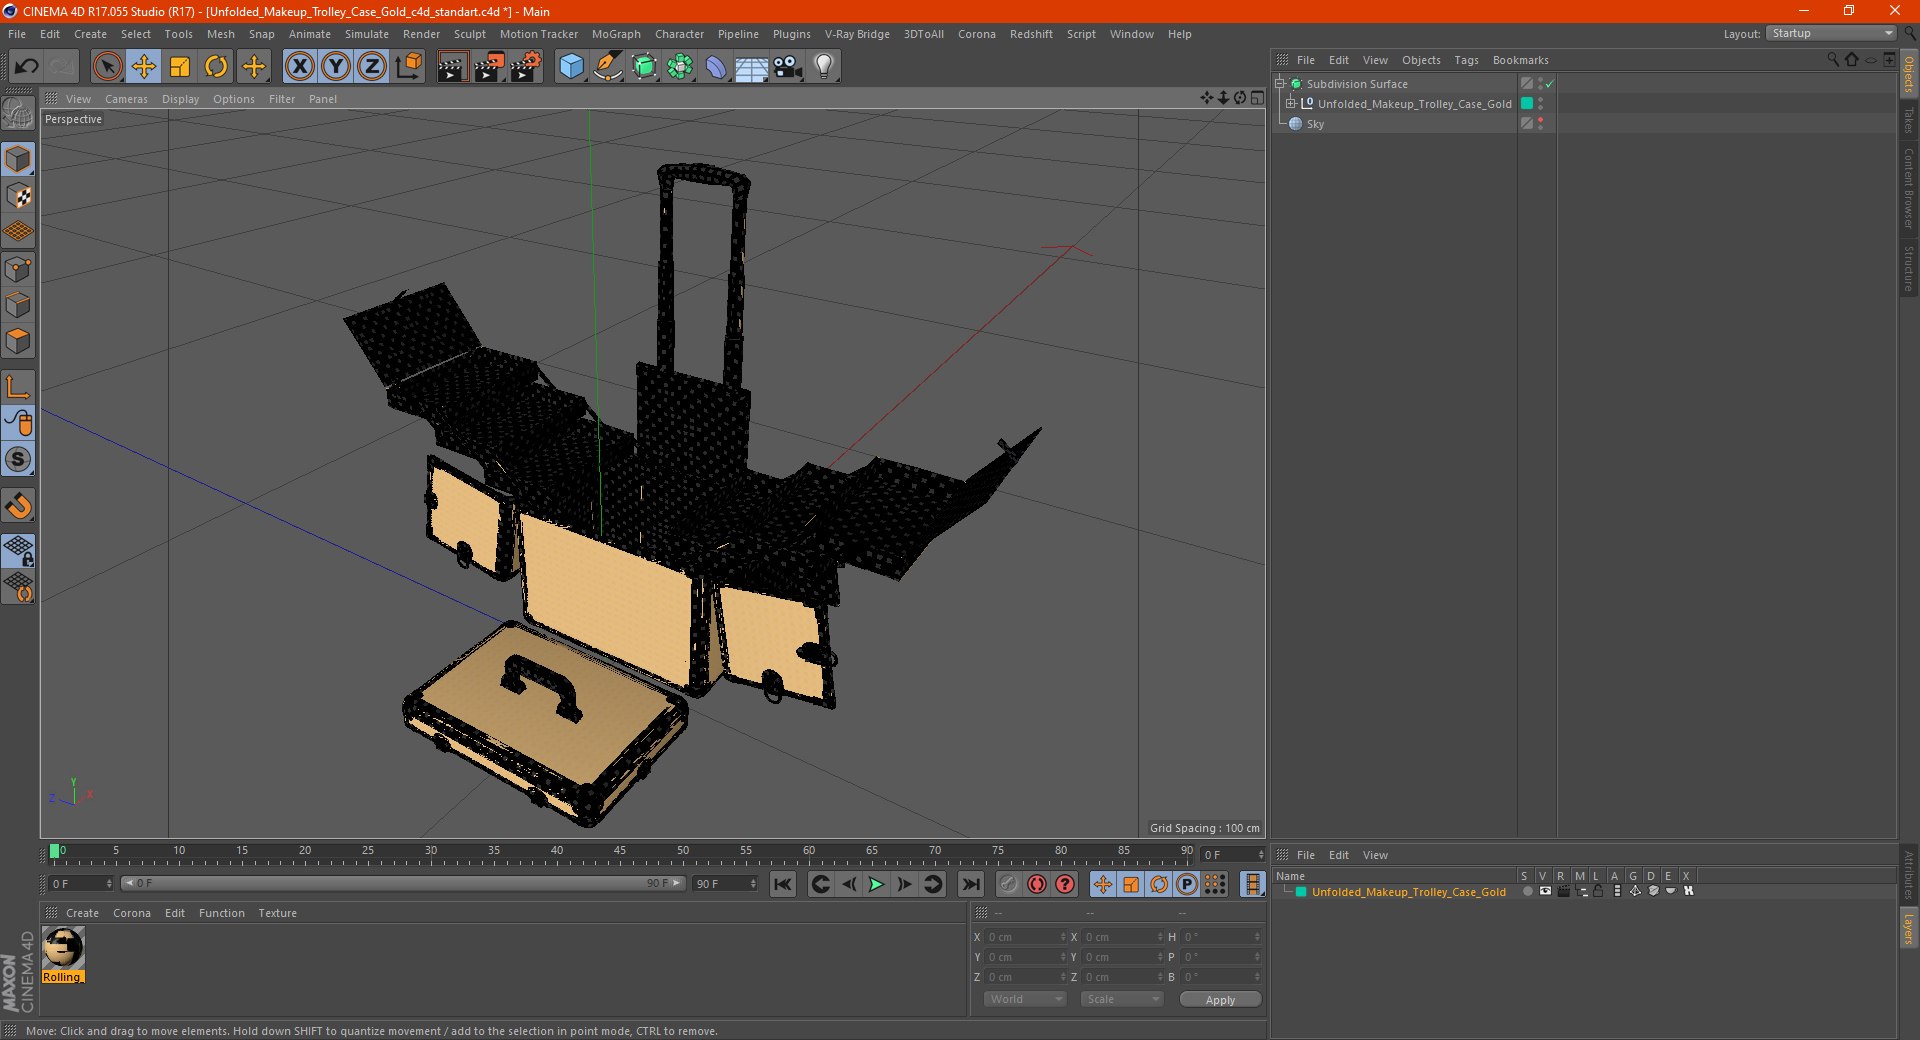Toggle the Subdivision Surface enable checkmark

[x=1549, y=84]
